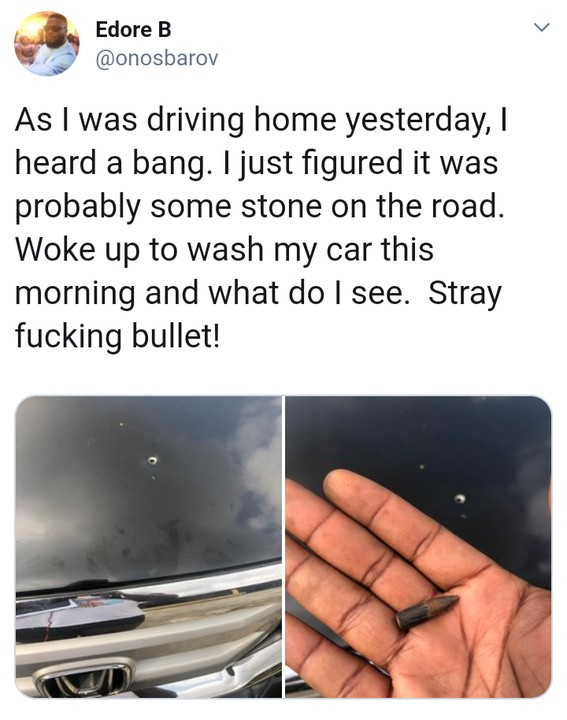Open Edore B's profile avatar
This screenshot has width=567, height=720.
(47, 44)
